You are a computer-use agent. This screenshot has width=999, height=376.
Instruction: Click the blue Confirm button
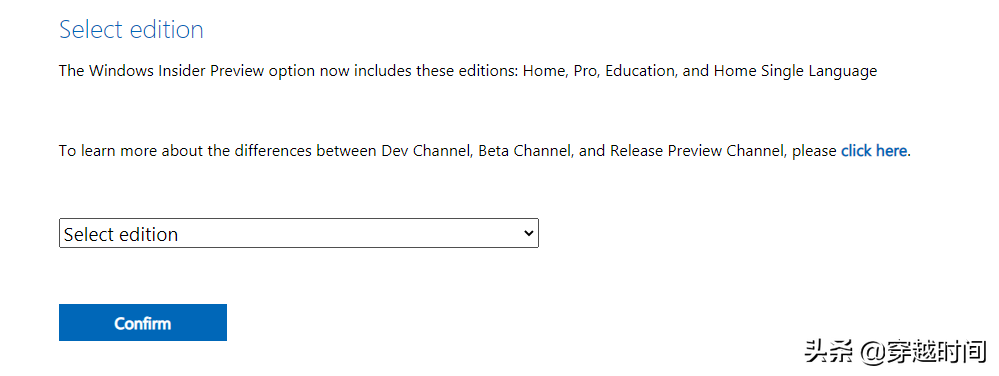point(143,322)
